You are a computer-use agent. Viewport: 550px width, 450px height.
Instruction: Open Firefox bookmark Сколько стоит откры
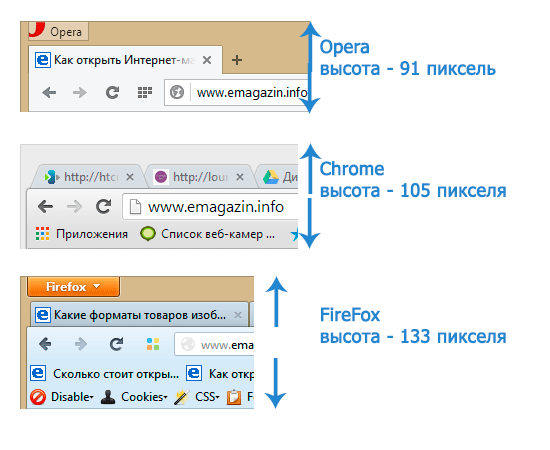105,374
